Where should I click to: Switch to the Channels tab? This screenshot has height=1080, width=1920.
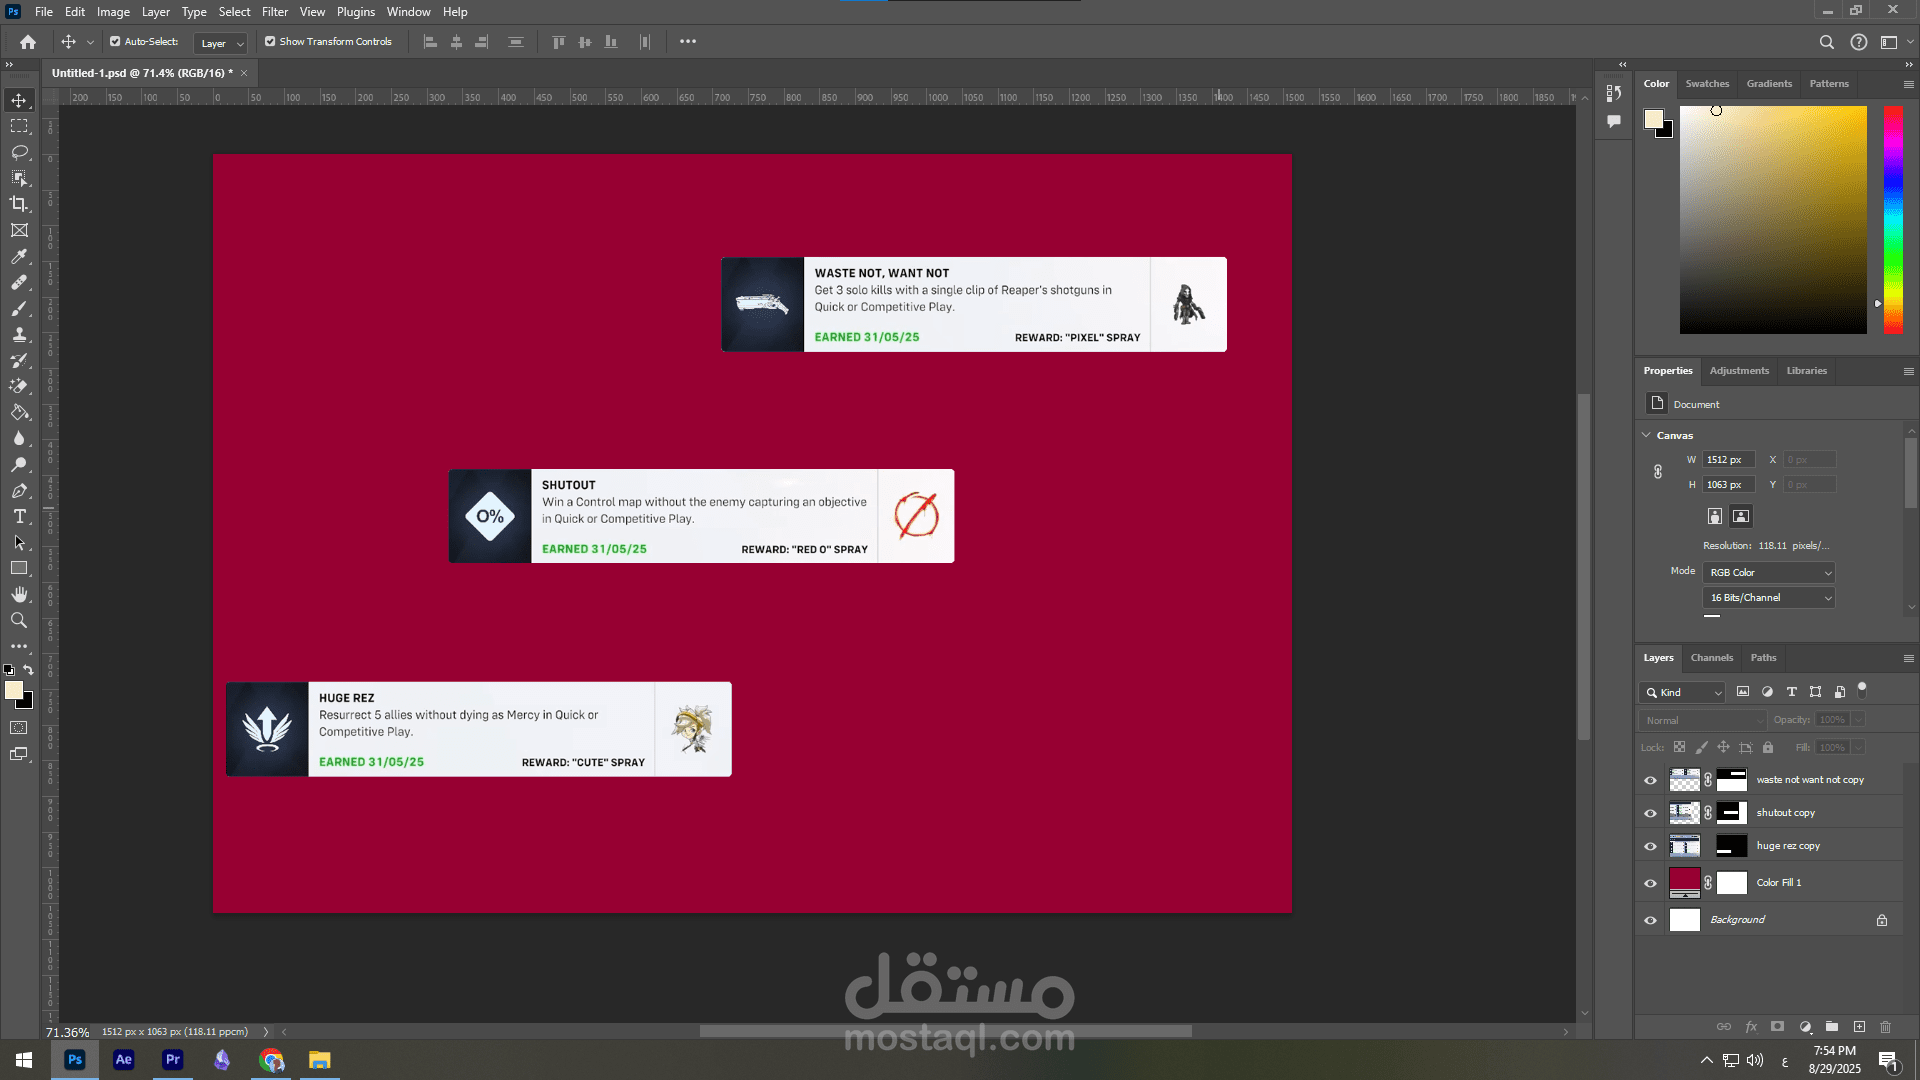(1711, 657)
